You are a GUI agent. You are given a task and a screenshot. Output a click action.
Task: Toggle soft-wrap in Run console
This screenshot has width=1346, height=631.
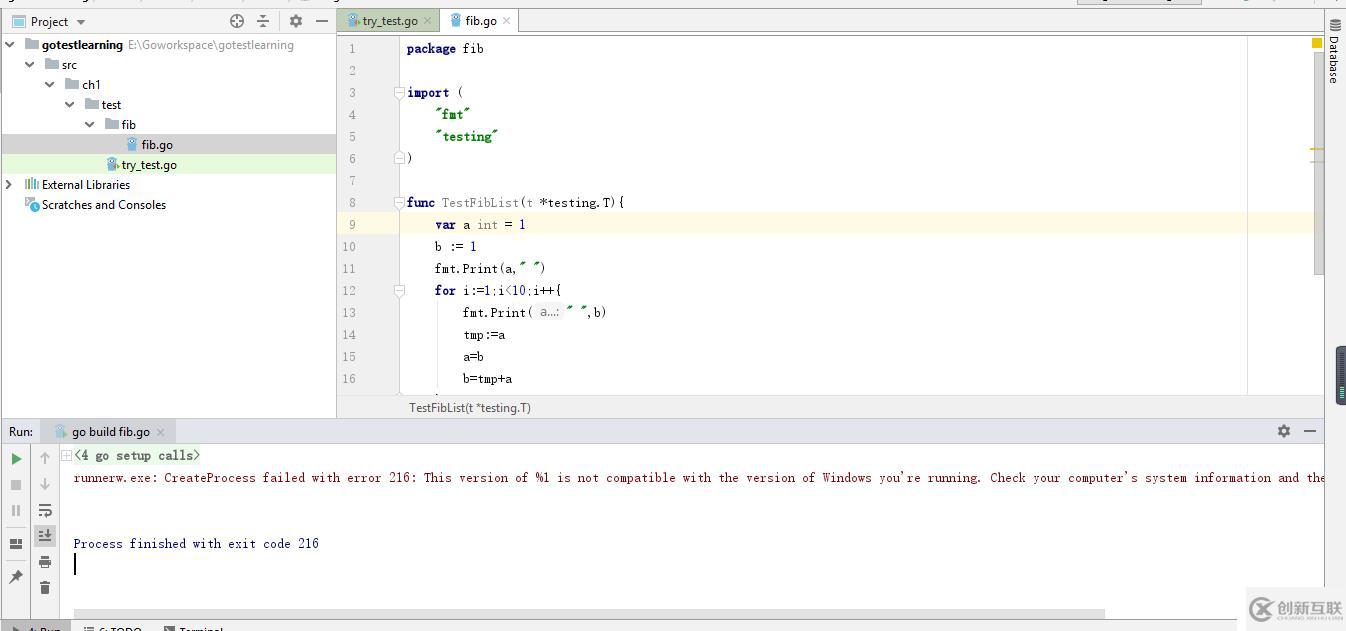[x=45, y=510]
